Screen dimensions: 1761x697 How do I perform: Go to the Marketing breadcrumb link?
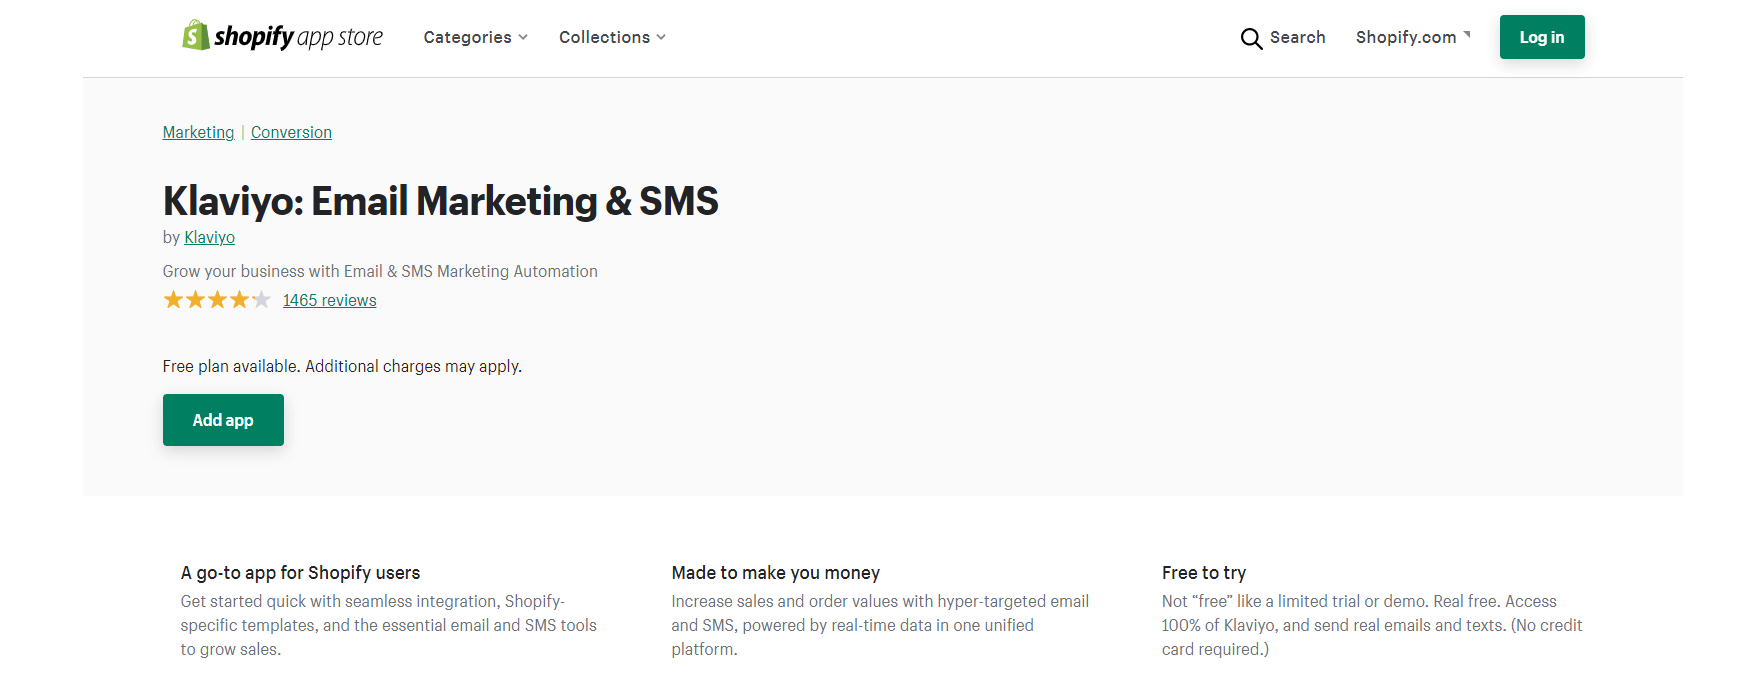coord(198,132)
